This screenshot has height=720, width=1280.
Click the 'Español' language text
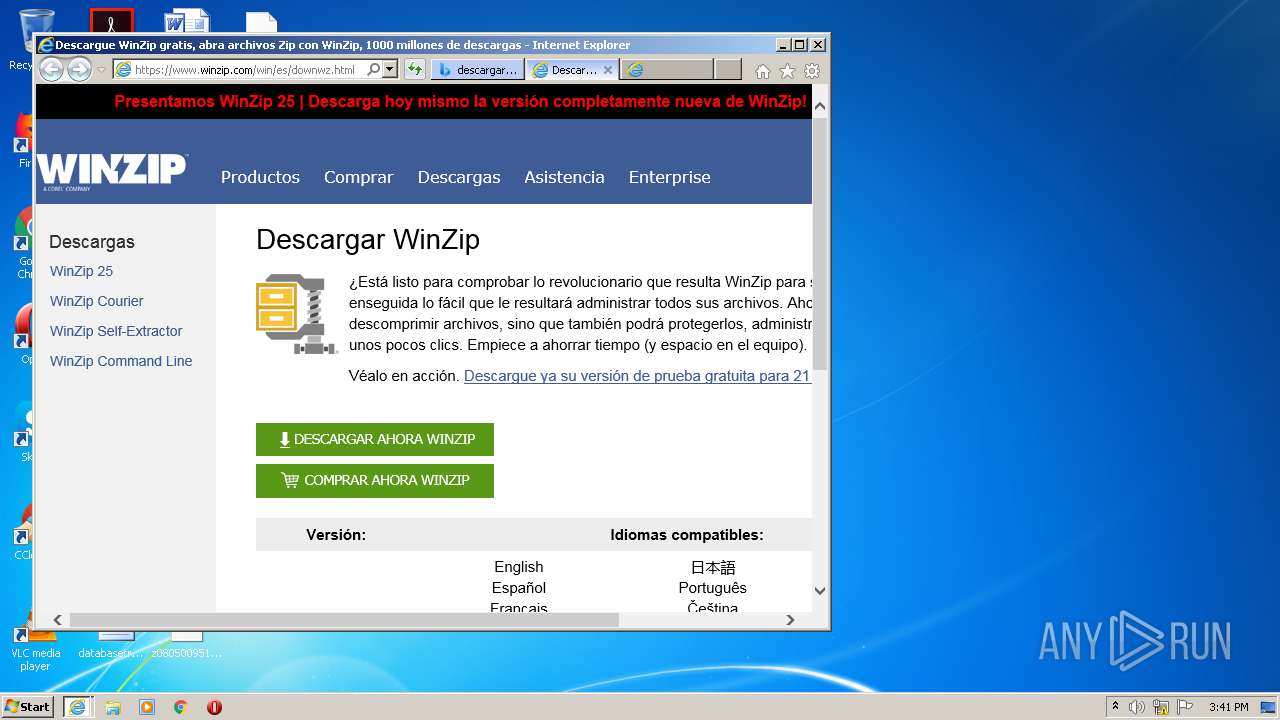(519, 588)
